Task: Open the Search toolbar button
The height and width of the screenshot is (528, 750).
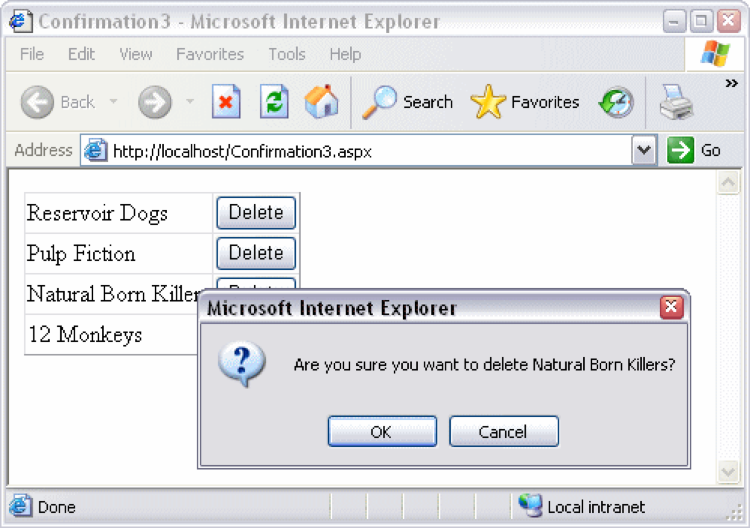Action: (x=408, y=102)
